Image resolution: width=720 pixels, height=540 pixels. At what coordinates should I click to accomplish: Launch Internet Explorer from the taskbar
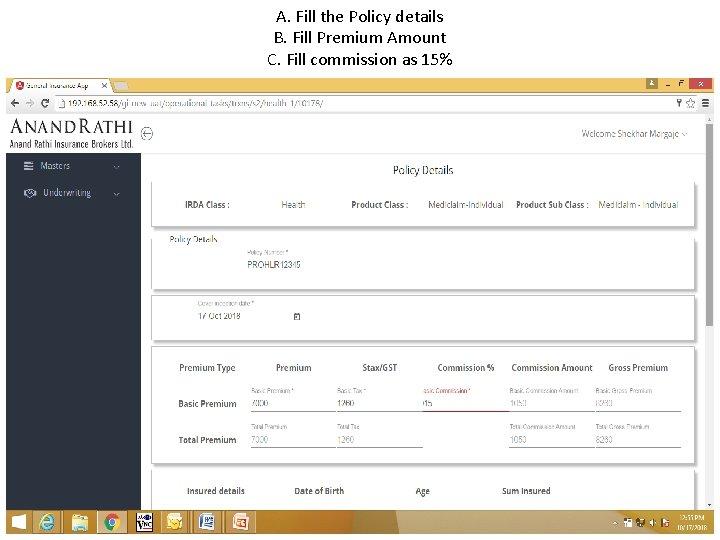coord(46,522)
